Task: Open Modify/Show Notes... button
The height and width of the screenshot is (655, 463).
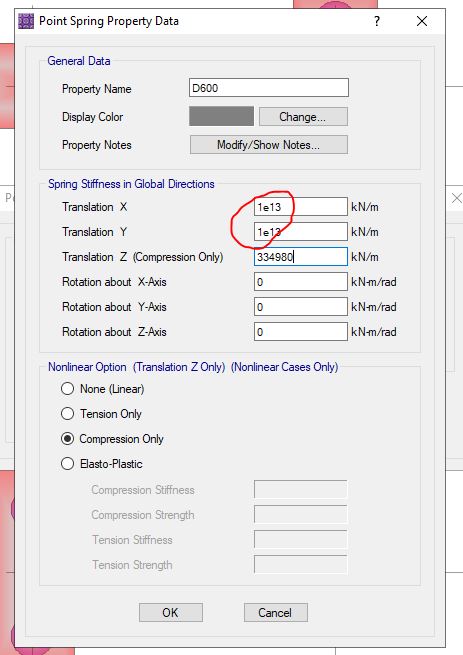Action: [269, 145]
